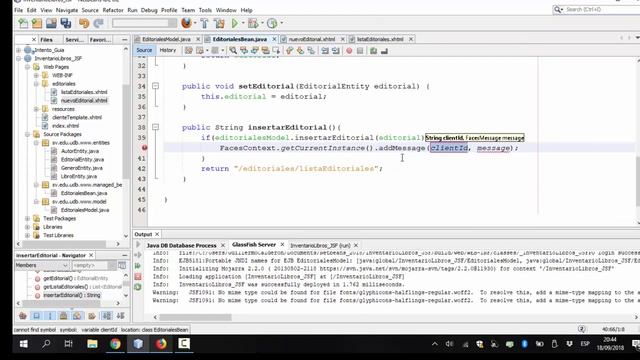Select getListaEditoriales() in the Navigator

click(x=82, y=287)
